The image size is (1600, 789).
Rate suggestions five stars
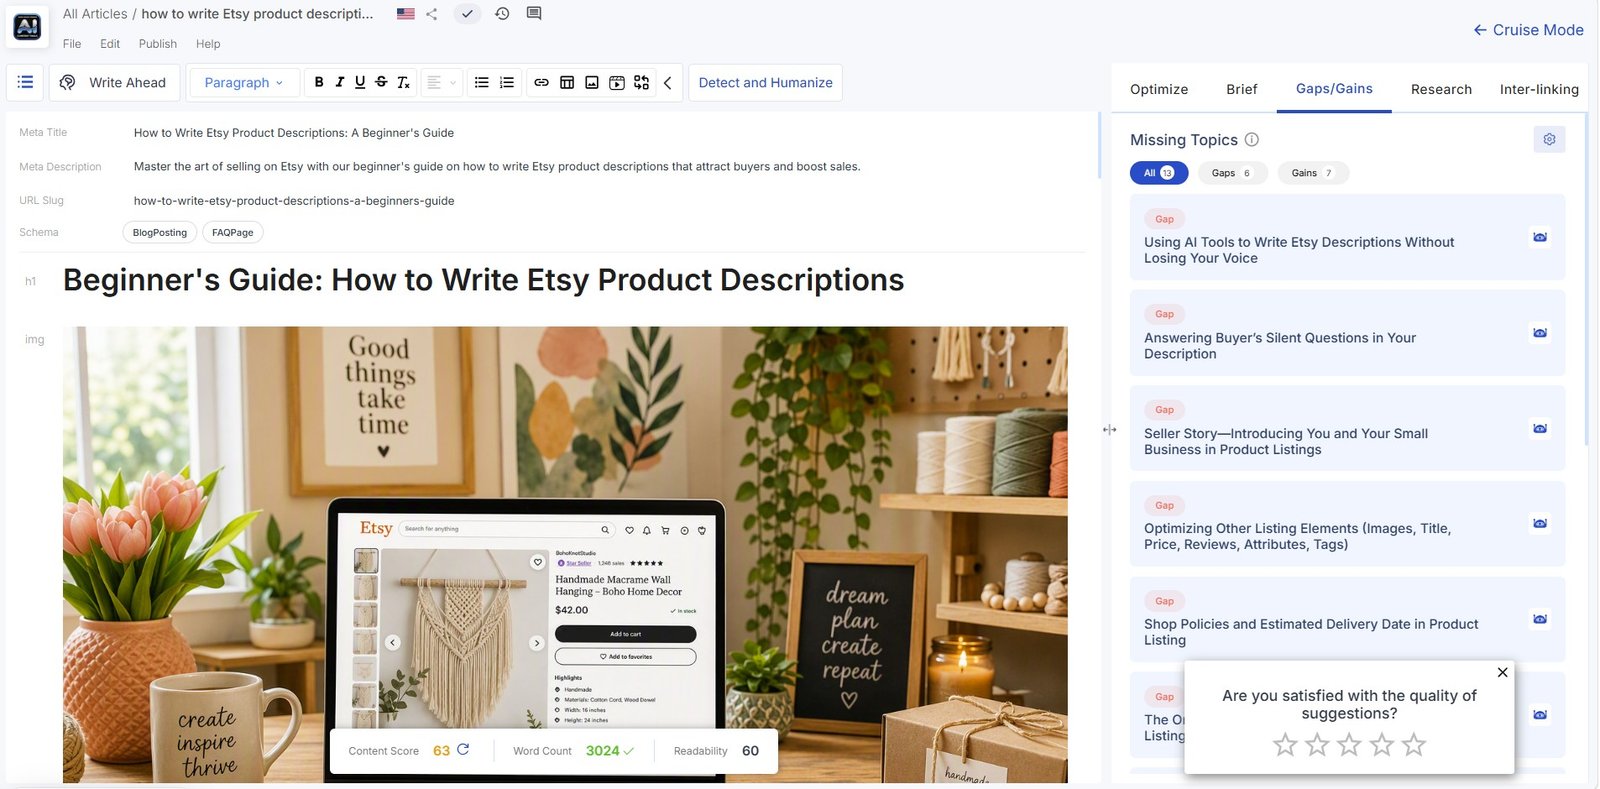(x=1413, y=744)
